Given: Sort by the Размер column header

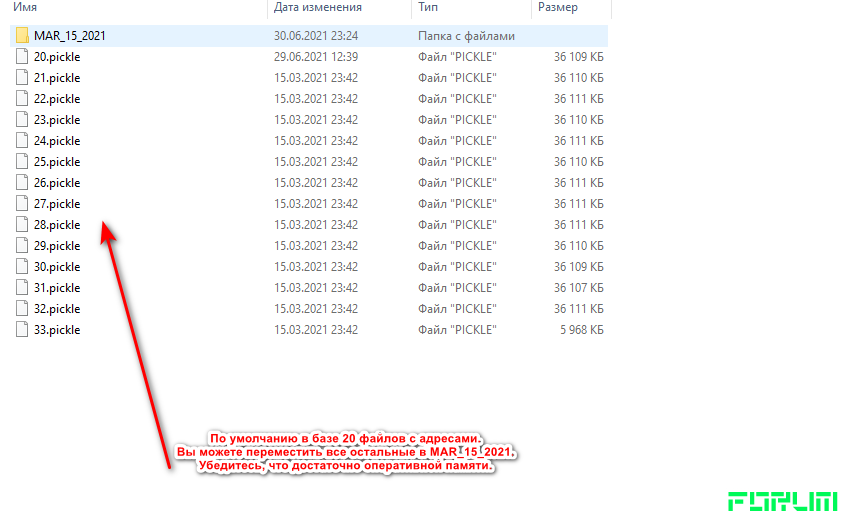Looking at the screenshot, I should tap(557, 8).
